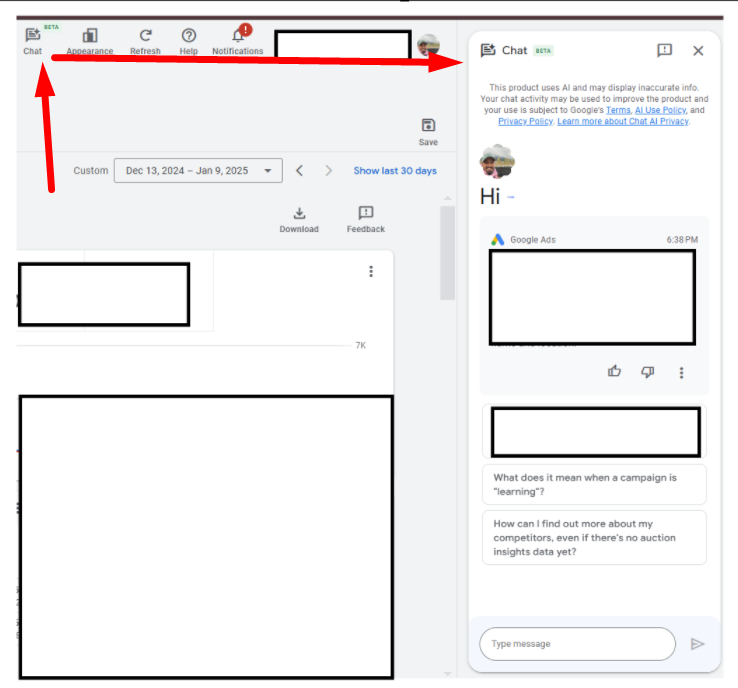Open the Chat beta icon in toolbar
The image size is (738, 688).
click(33, 37)
